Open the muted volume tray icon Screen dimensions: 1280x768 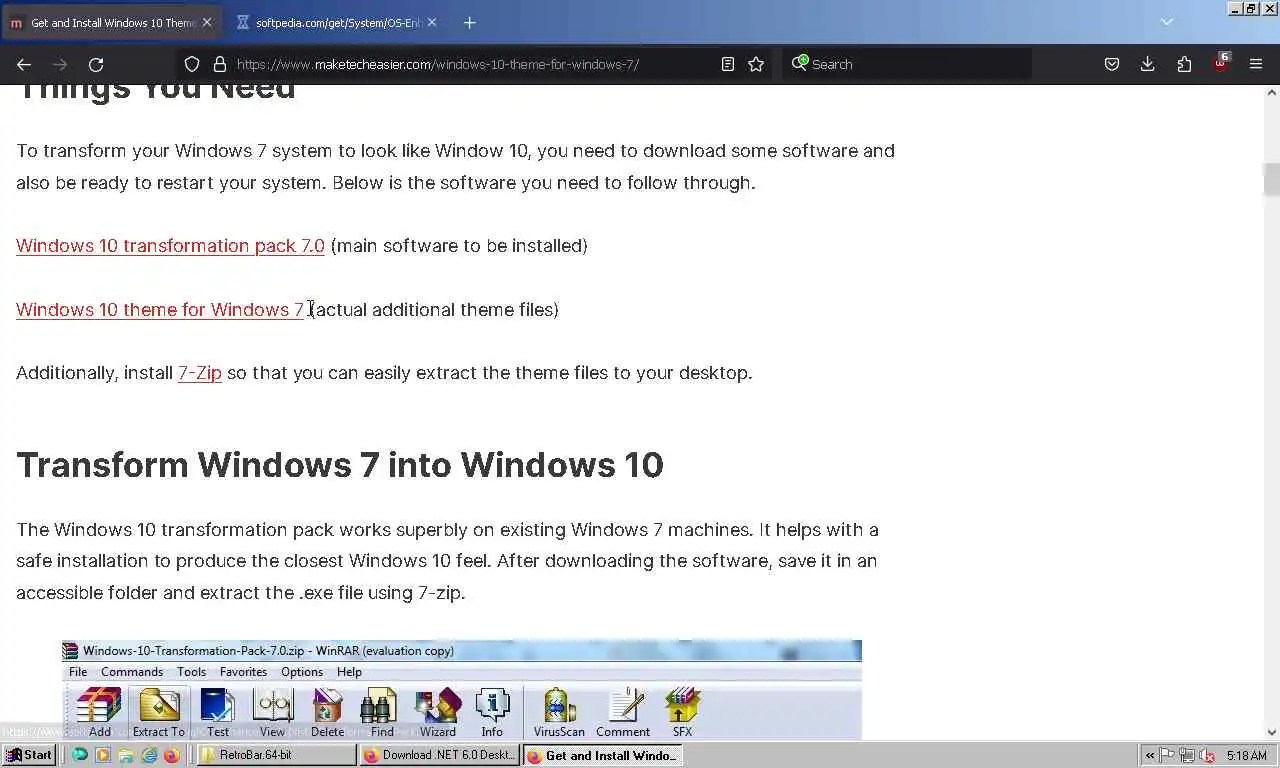point(1207,755)
